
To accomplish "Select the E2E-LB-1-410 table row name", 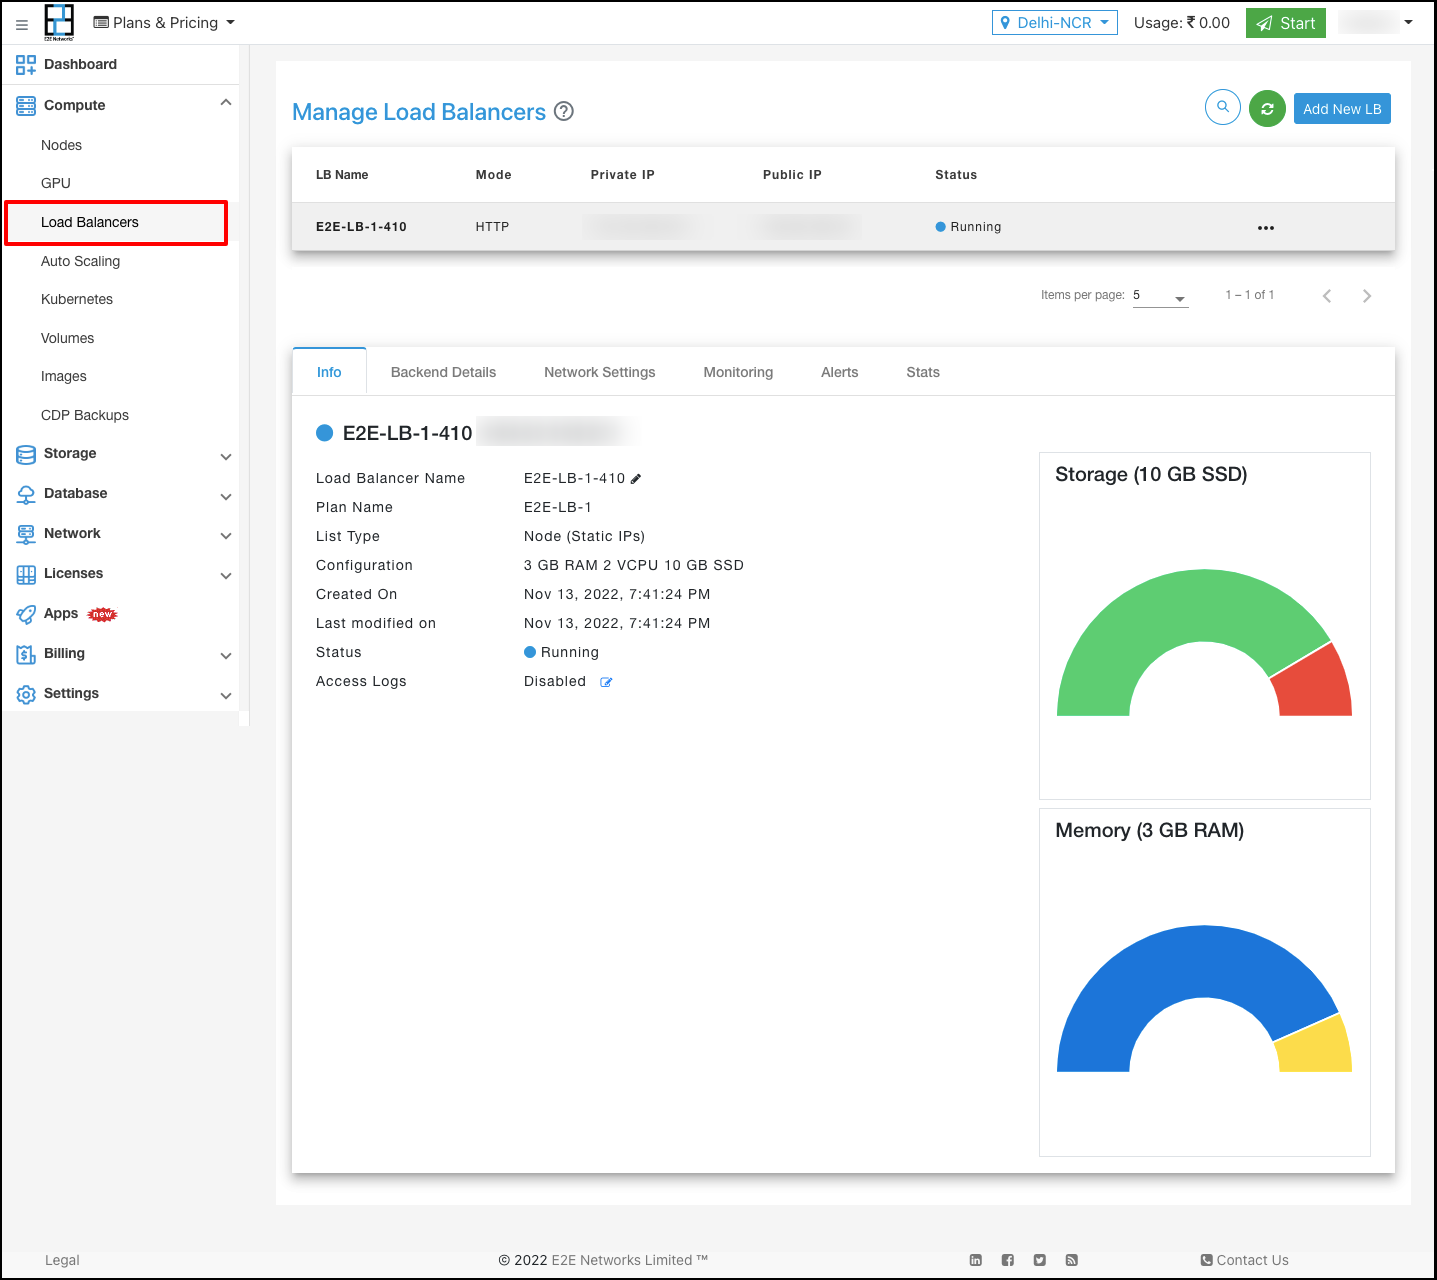I will tap(361, 227).
